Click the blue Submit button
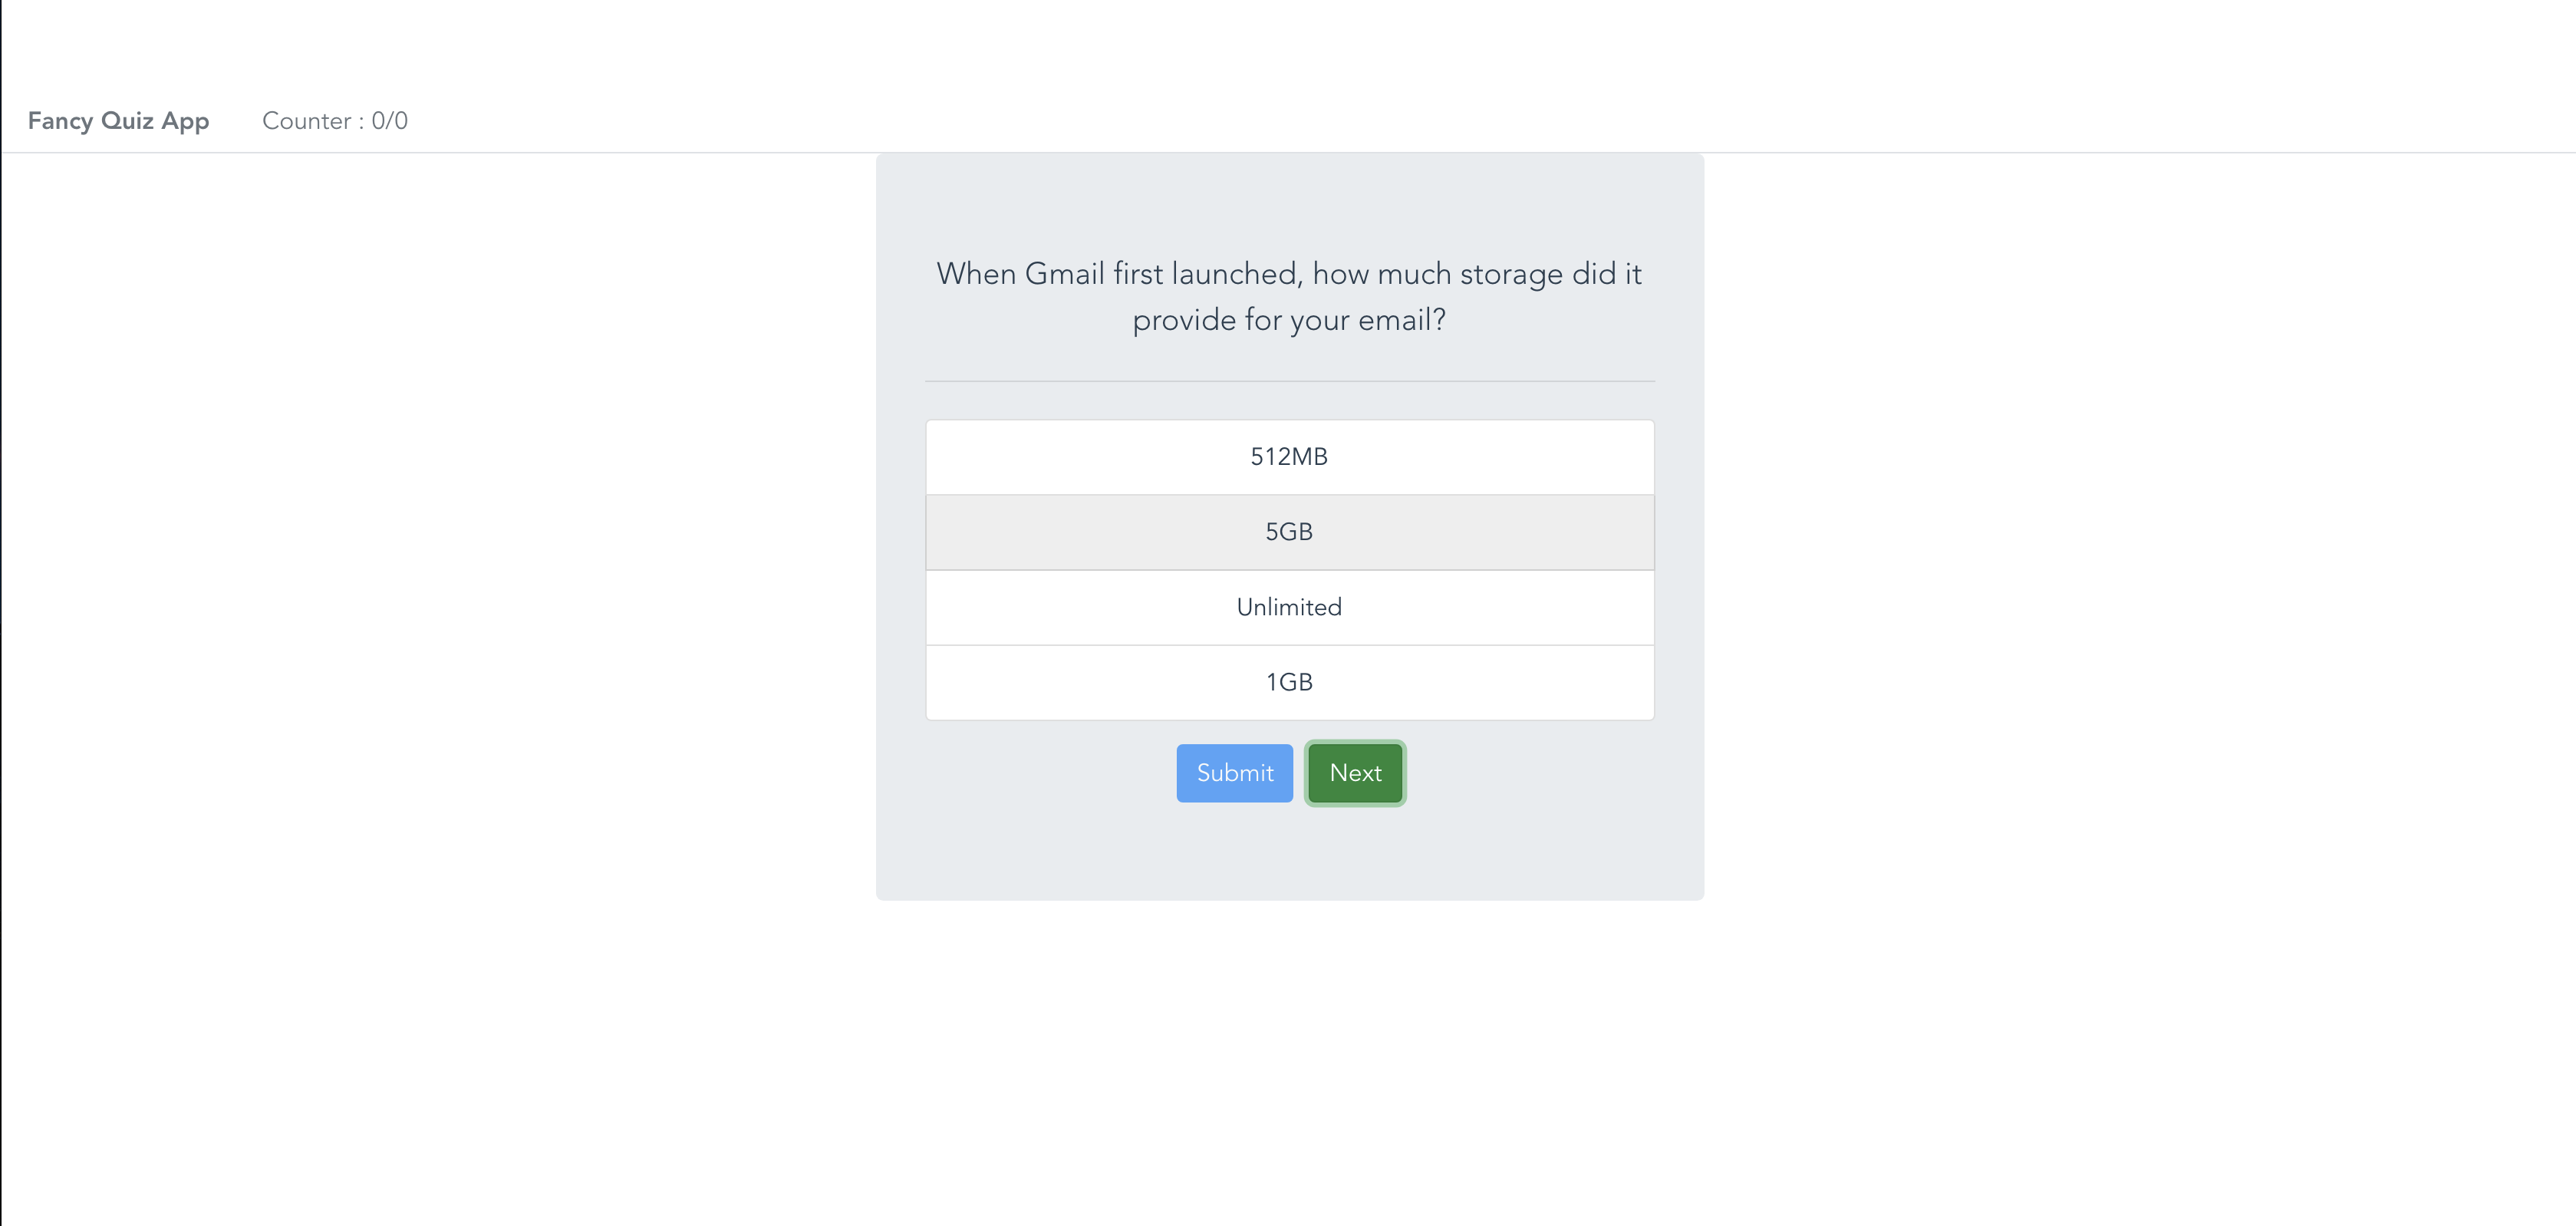The height and width of the screenshot is (1226, 2576). pos(1234,773)
